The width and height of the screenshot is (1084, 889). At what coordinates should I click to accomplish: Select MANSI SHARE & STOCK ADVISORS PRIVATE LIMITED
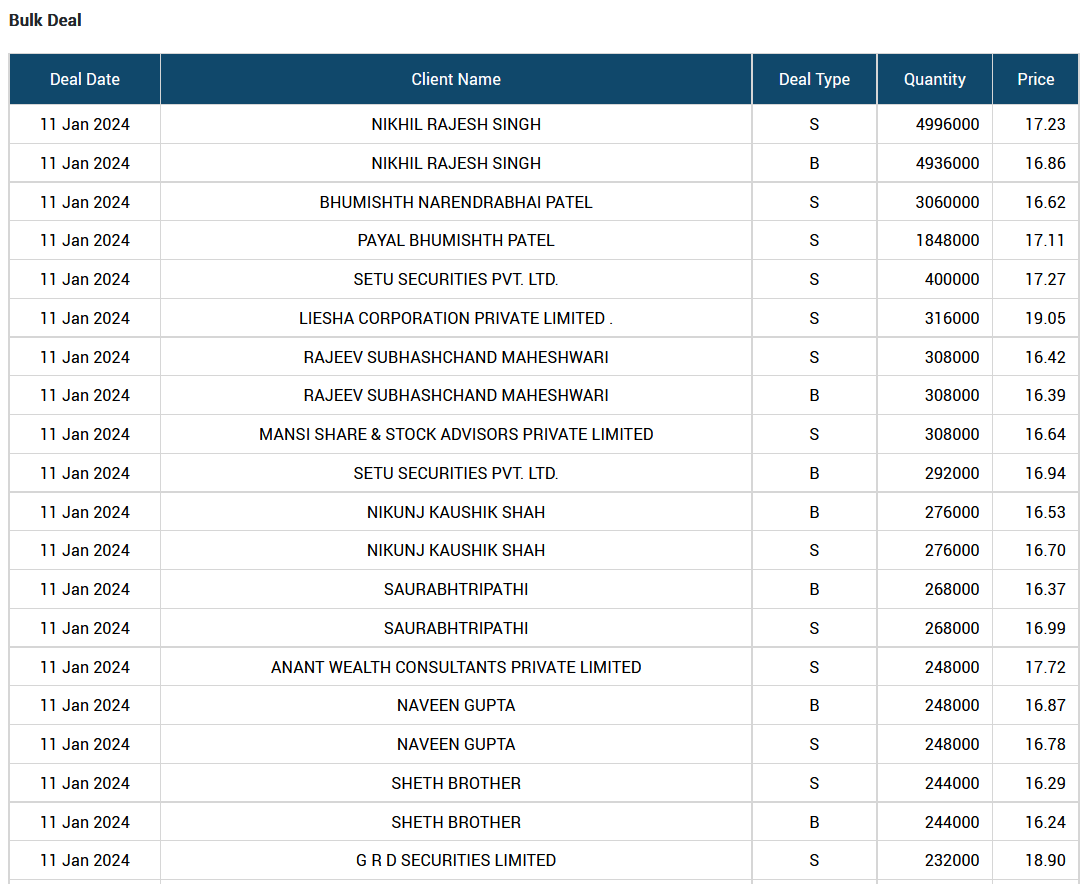click(456, 434)
